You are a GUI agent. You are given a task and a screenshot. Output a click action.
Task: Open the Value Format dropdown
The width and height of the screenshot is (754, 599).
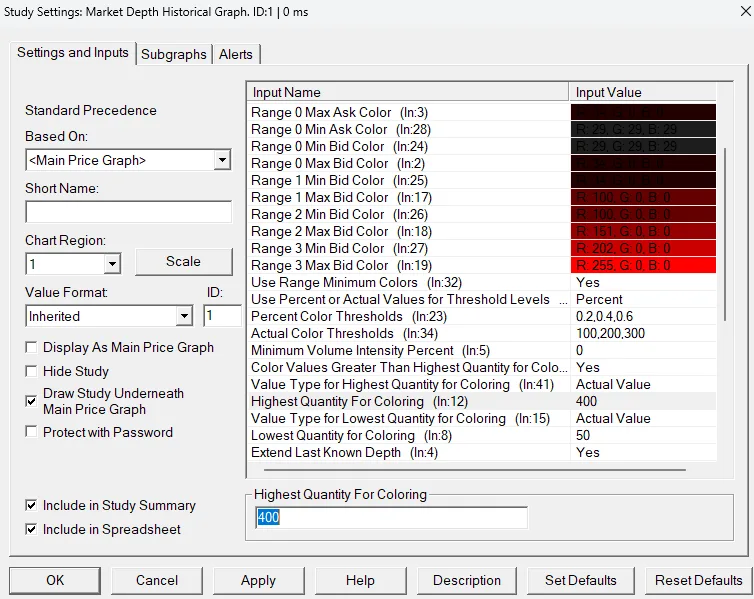pos(184,316)
